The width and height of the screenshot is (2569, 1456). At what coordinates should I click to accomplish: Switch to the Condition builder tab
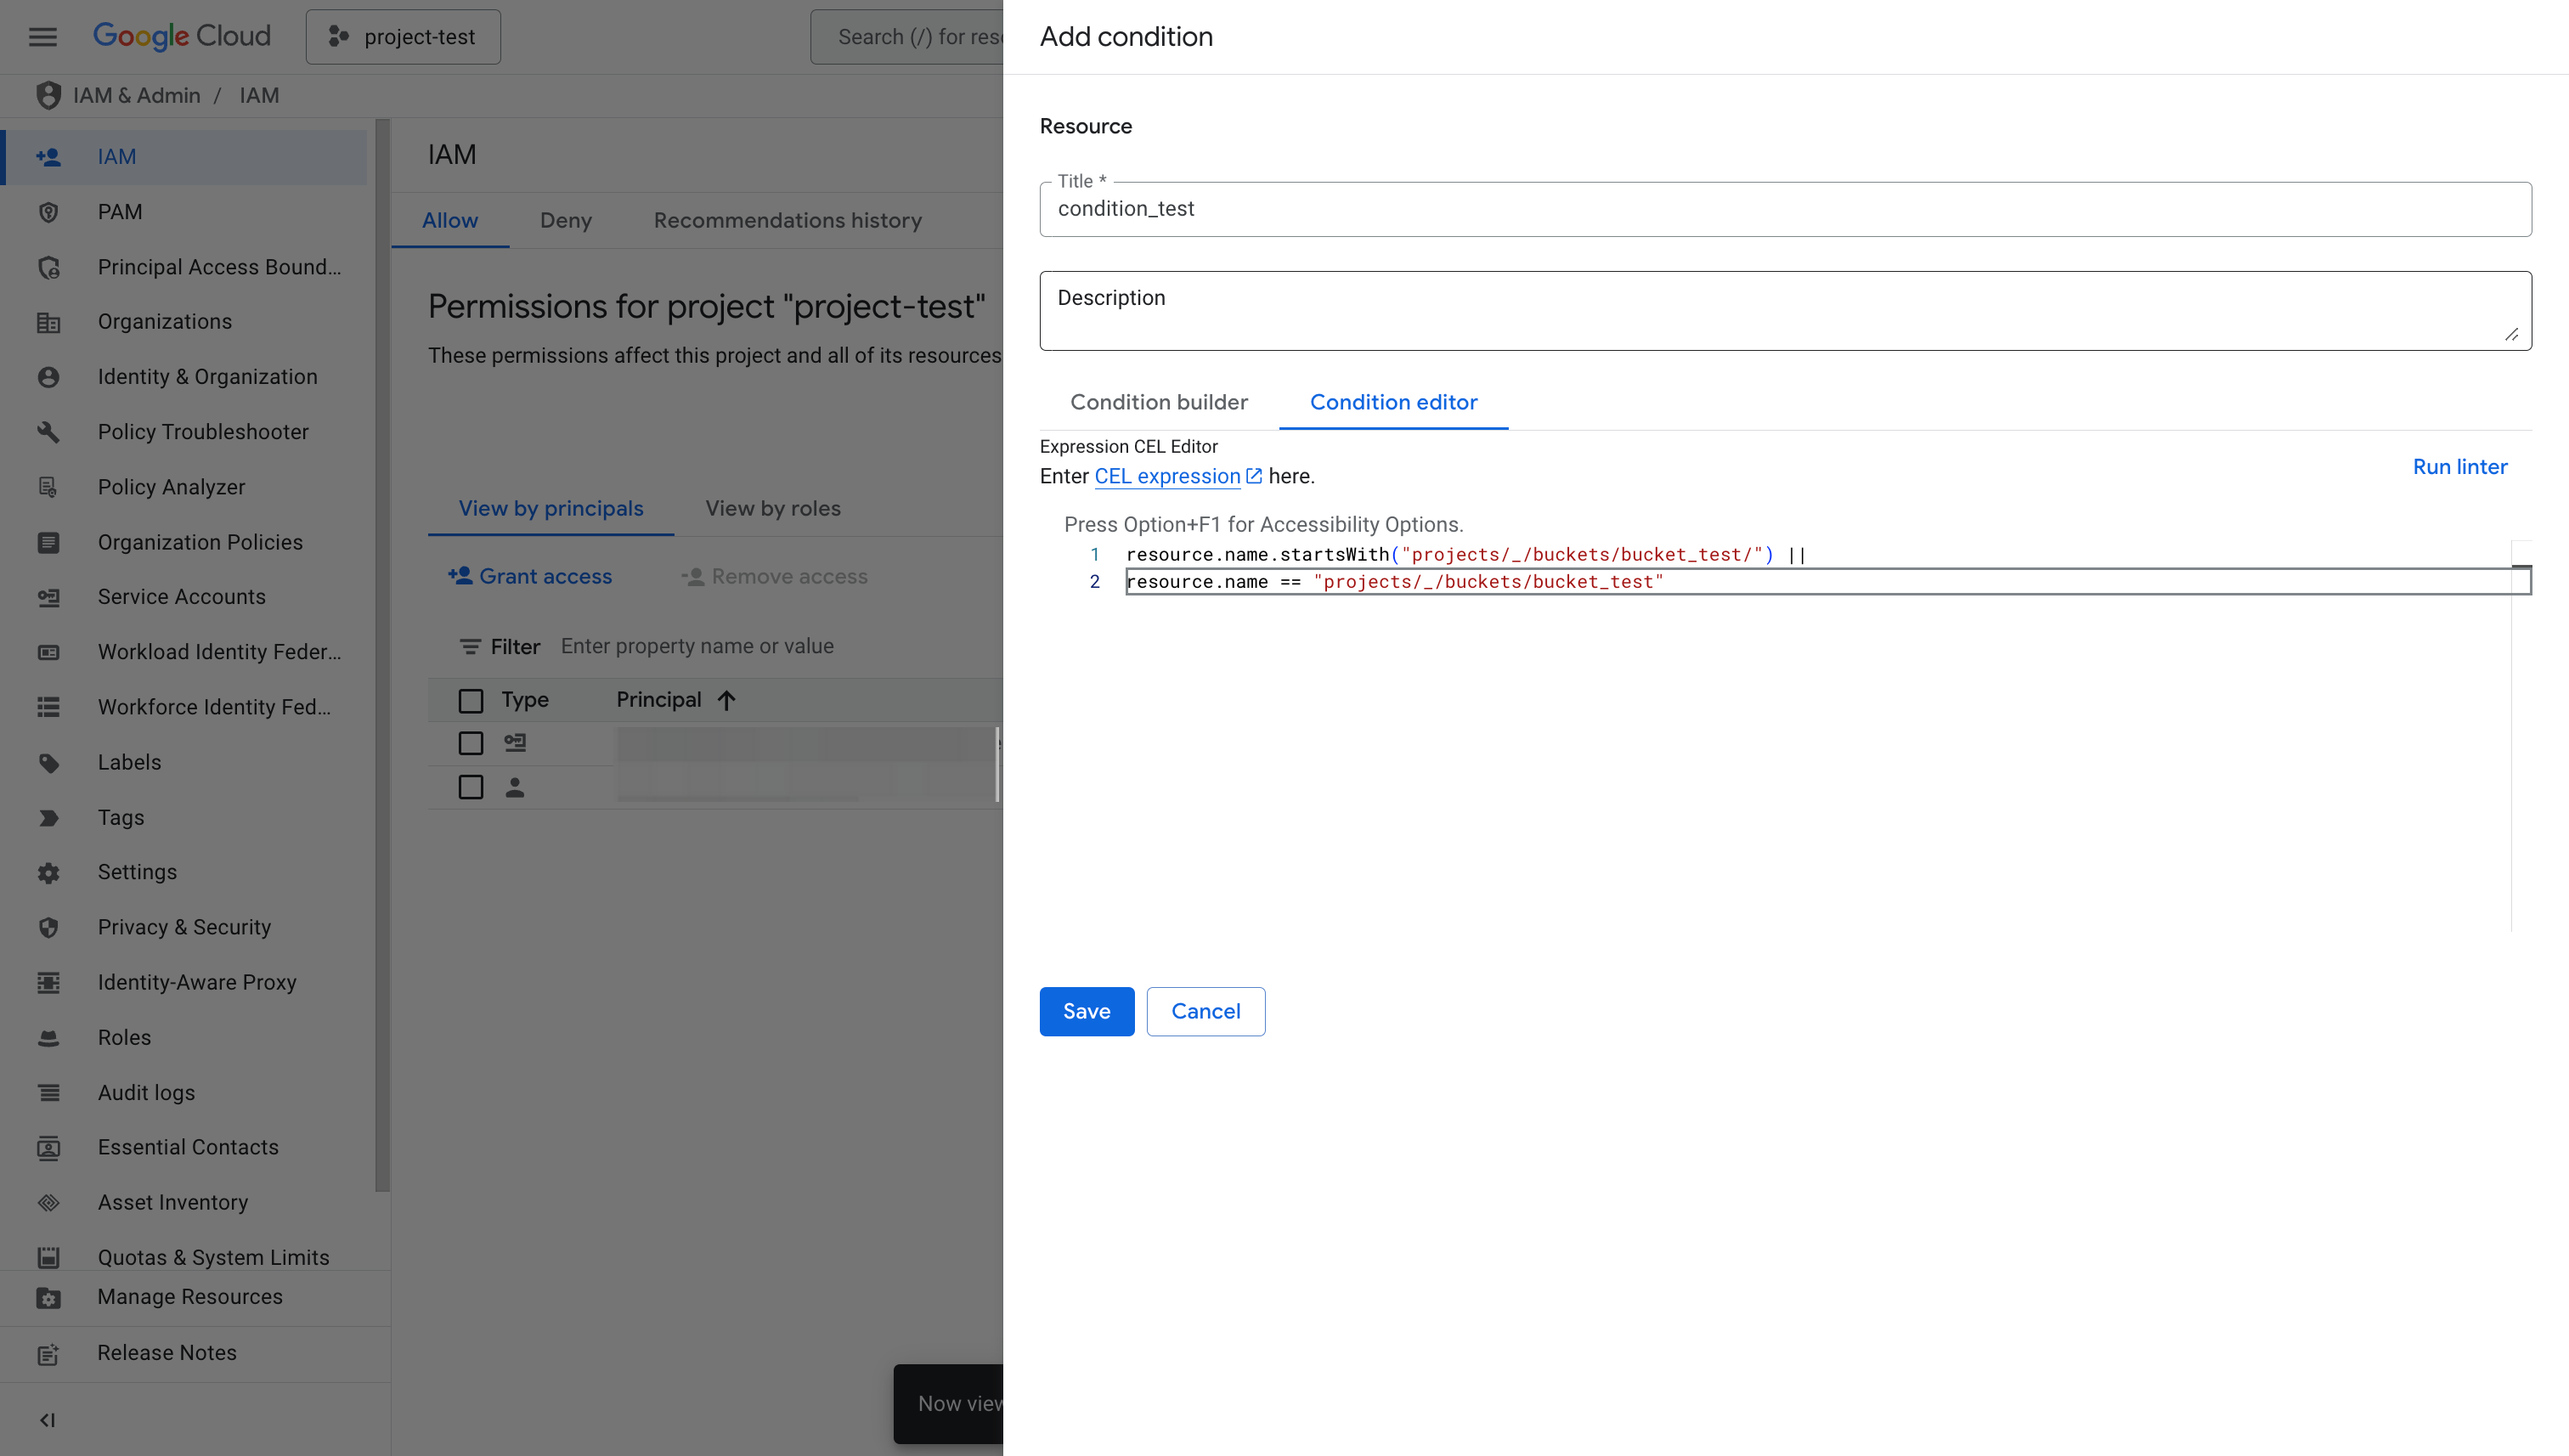pos(1158,402)
